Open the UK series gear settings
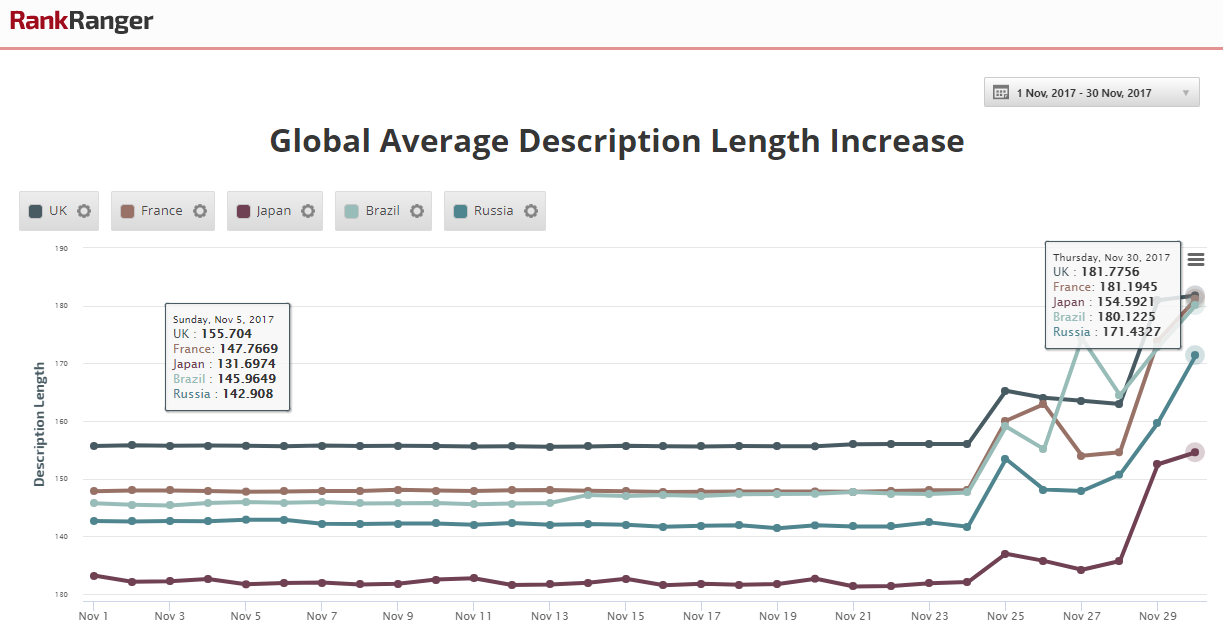Image resolution: width=1223 pixels, height=632 pixels. [84, 211]
